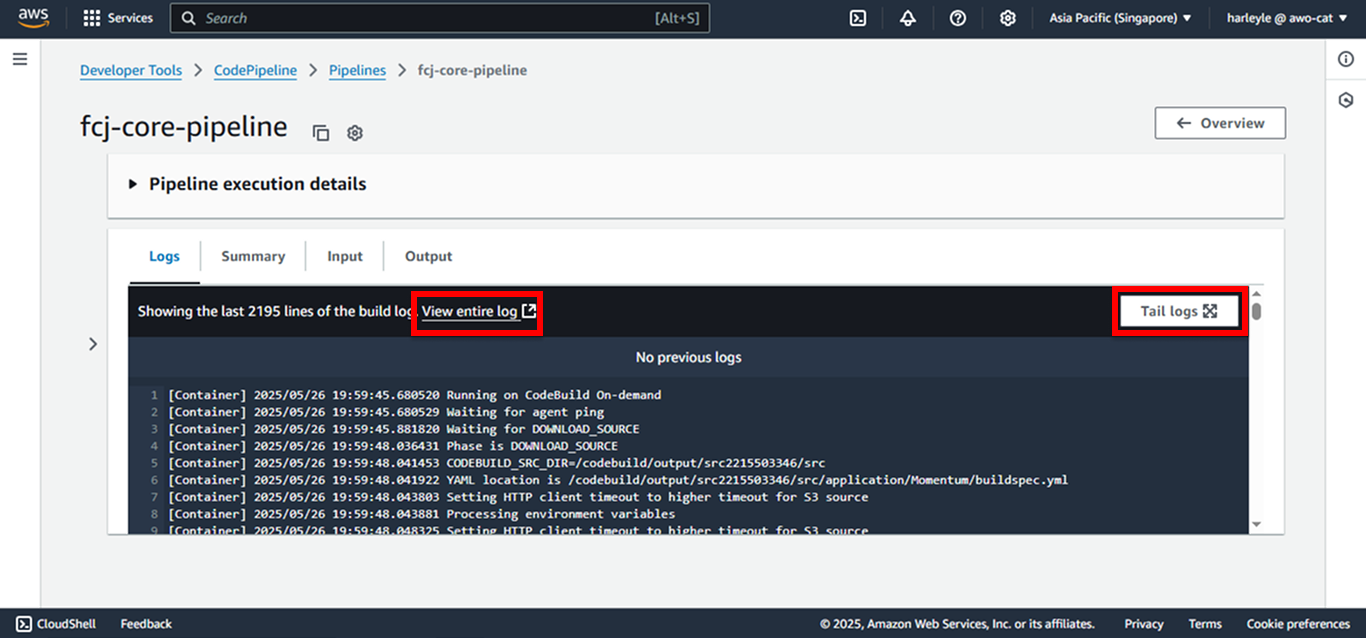Open the notifications bell
Screen dimensions: 1366x638
908,18
